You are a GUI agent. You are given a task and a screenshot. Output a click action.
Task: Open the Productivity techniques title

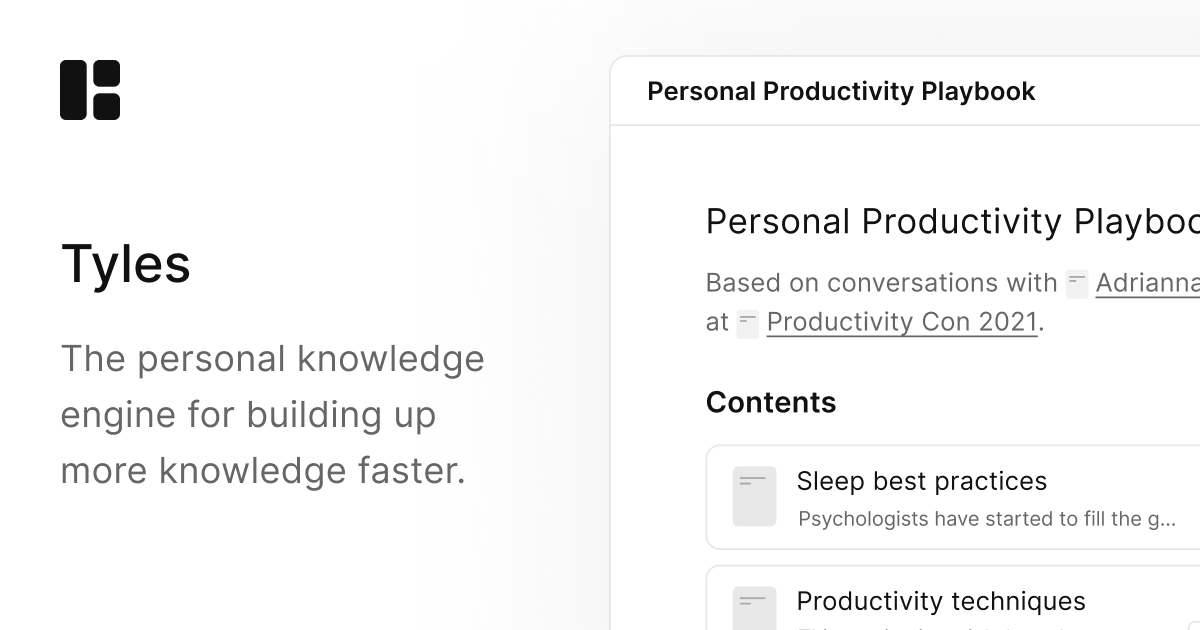tap(940, 601)
